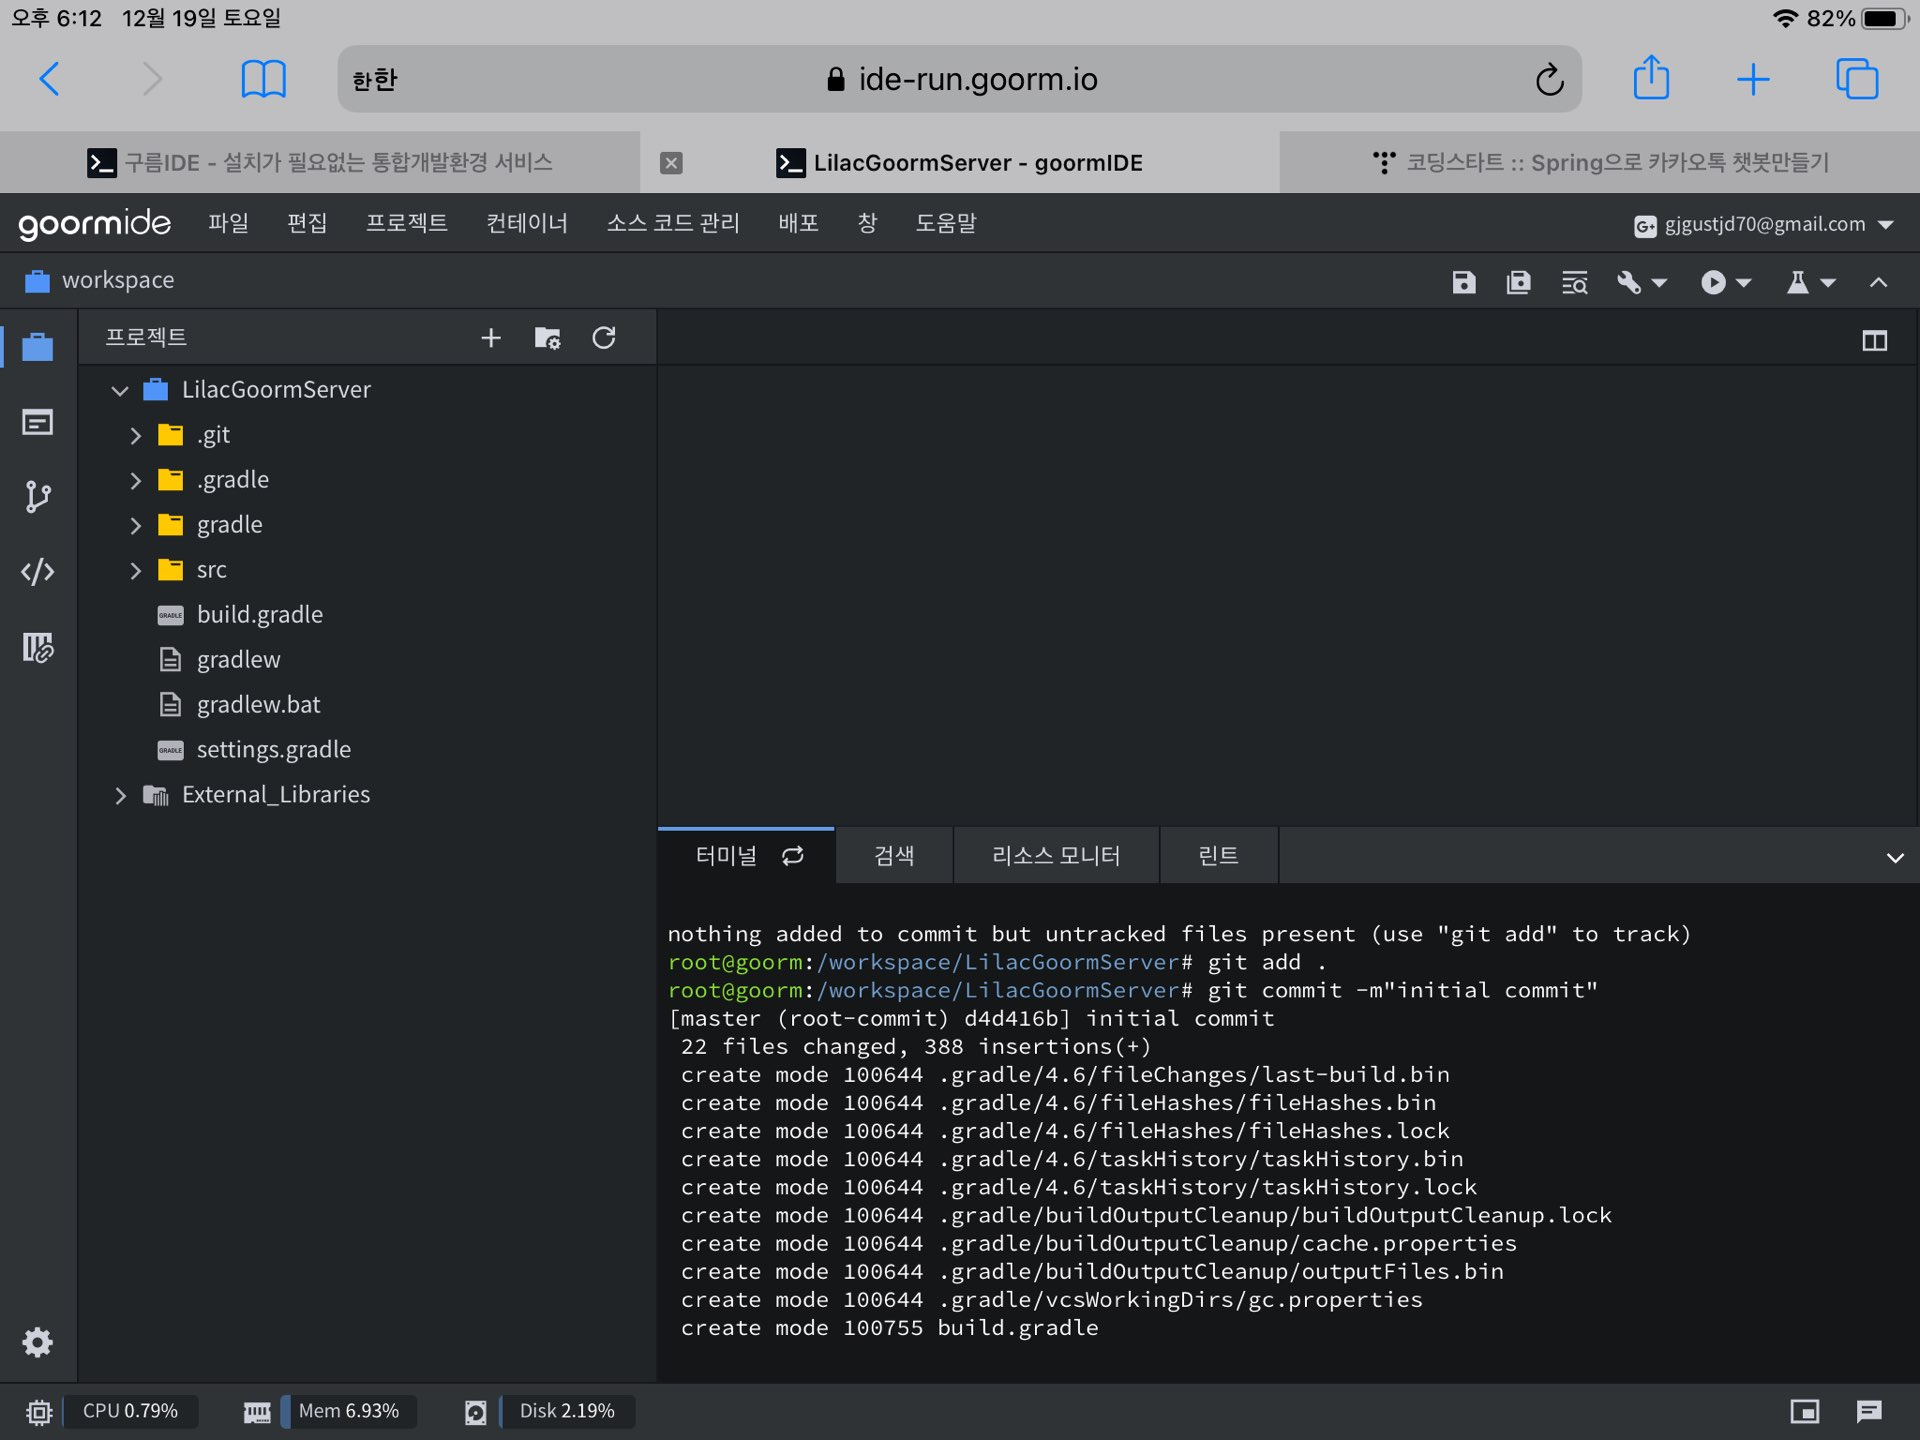Open the settings gear in sidebar

(37, 1342)
